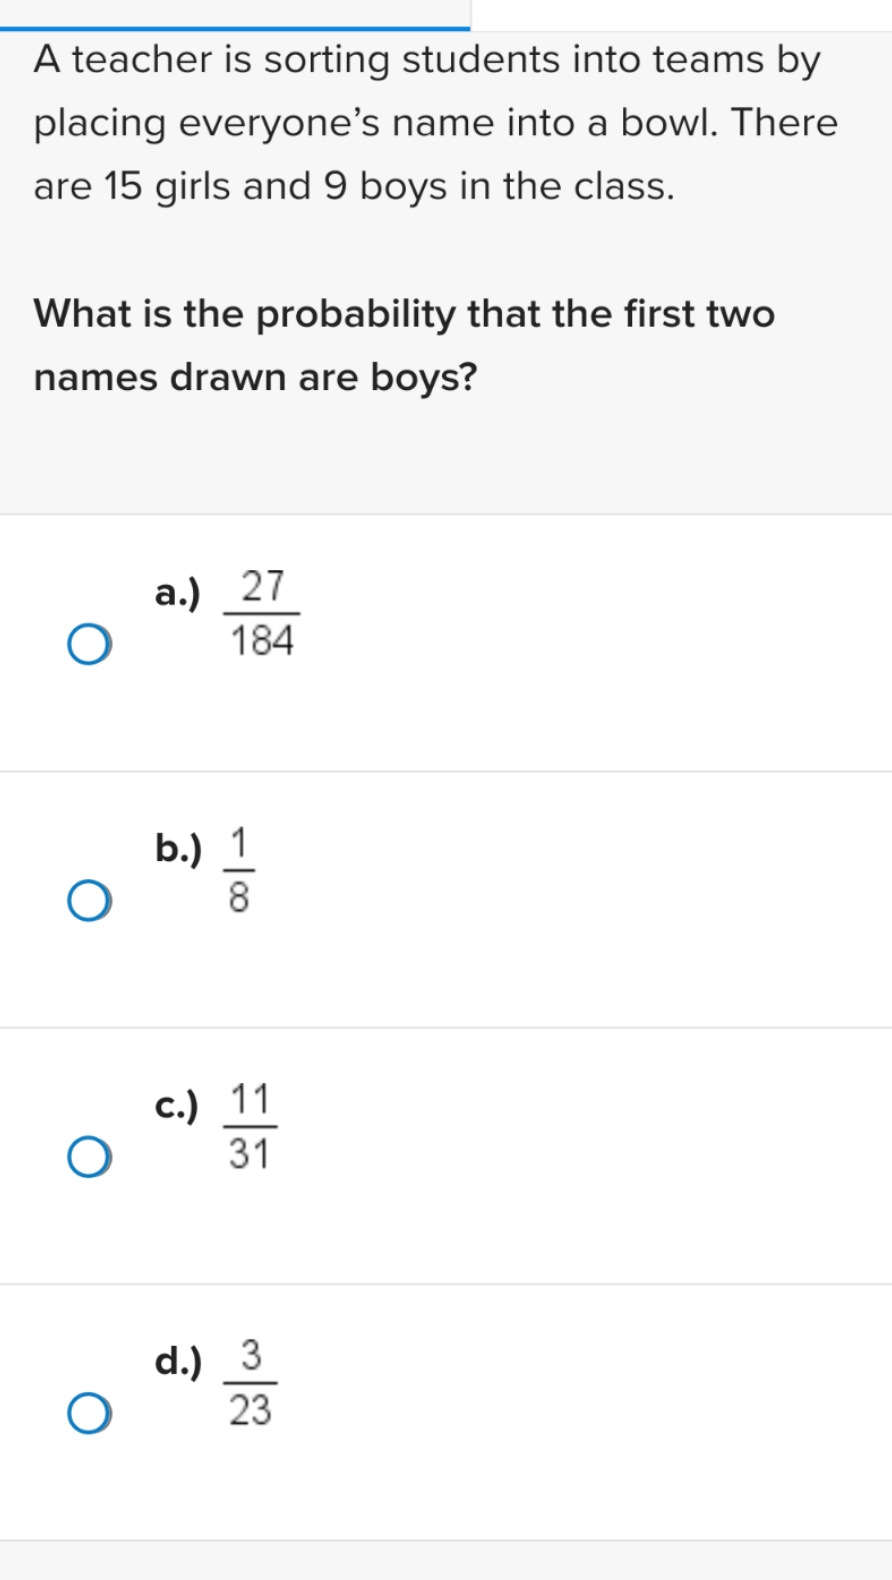Click the "names drawn are boys?" line
This screenshot has height=1580, width=892.
(x=256, y=378)
